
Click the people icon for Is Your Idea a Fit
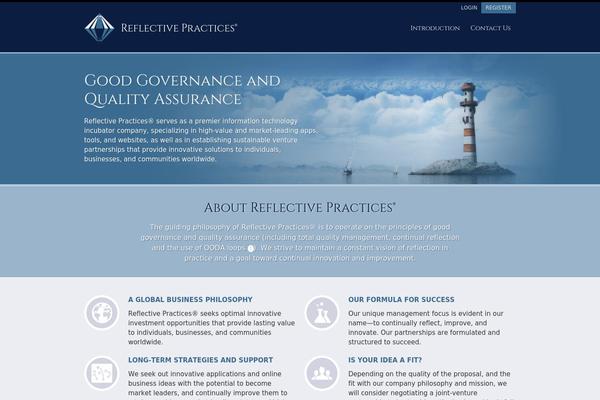(321, 373)
